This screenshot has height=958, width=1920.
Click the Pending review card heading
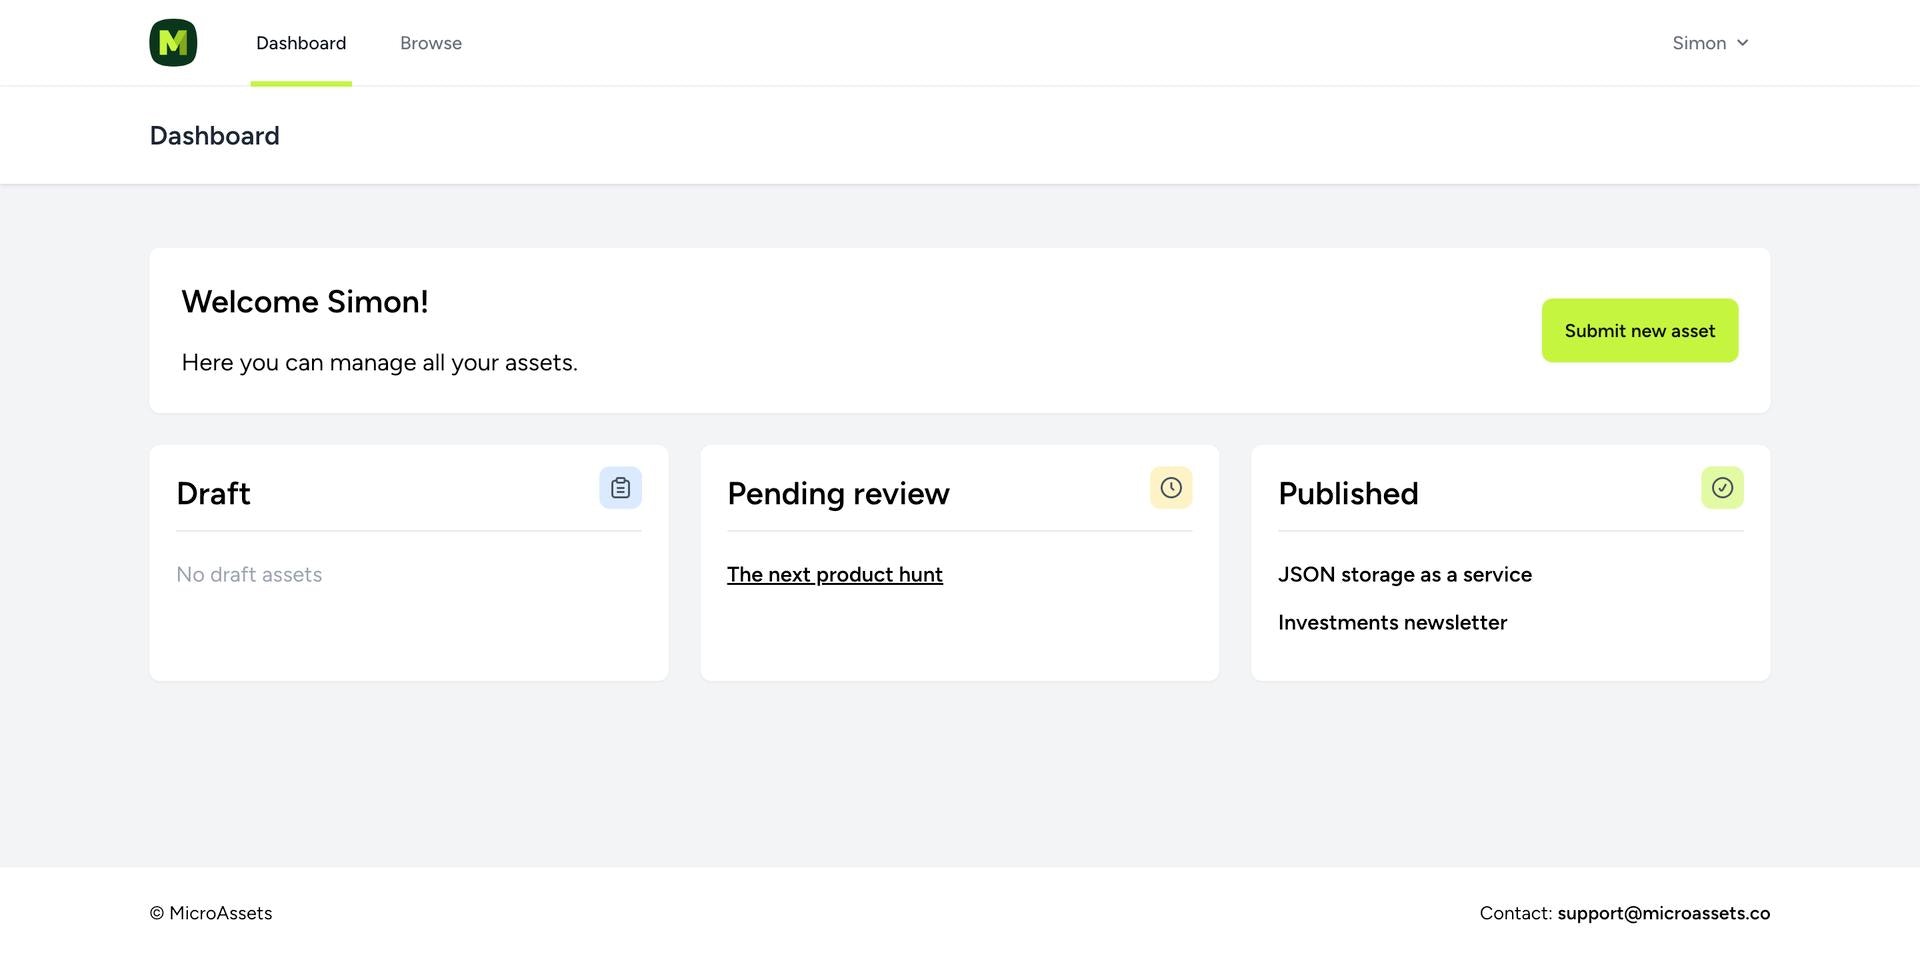click(x=838, y=494)
